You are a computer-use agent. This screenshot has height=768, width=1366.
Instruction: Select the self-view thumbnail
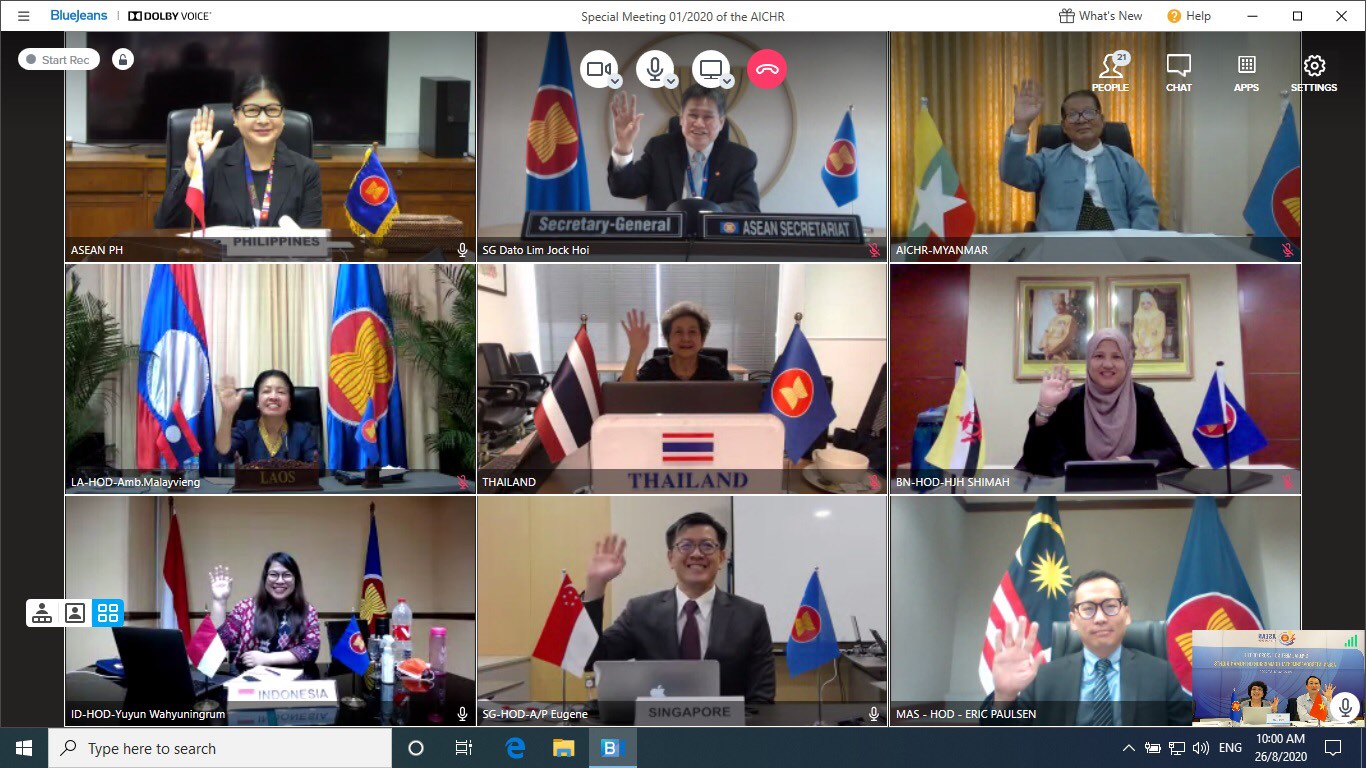(1278, 678)
